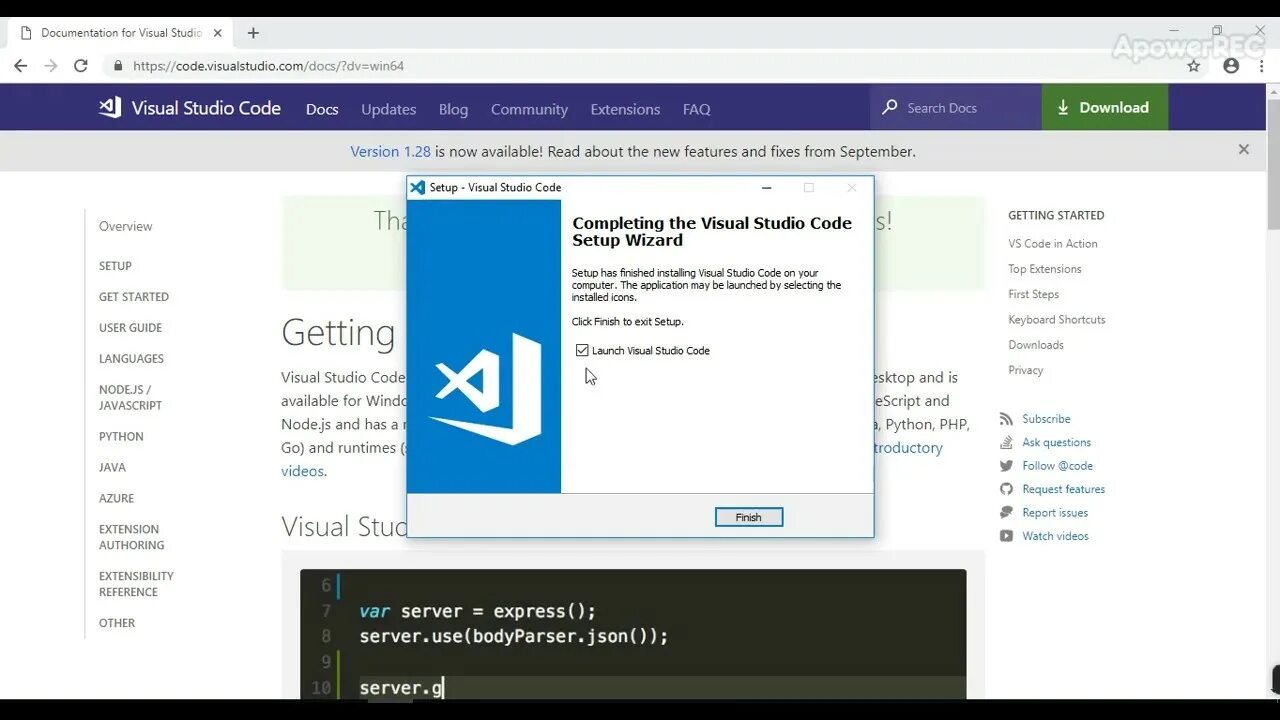
Task: Open the Updates menu item
Action: tap(389, 109)
